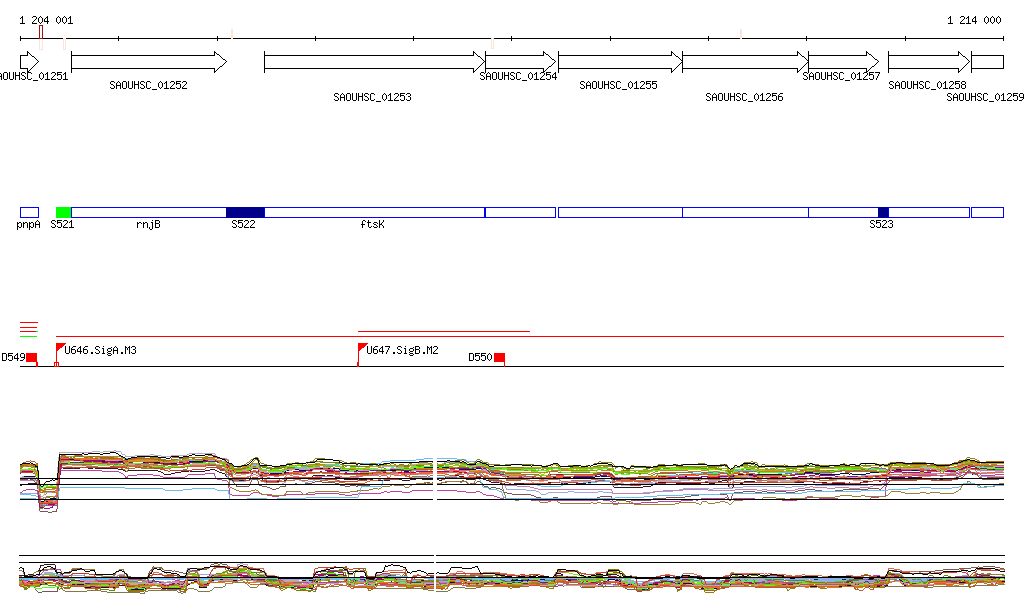
Task: Select the SAOUHSC_01253 gene arrow
Action: tap(374, 62)
